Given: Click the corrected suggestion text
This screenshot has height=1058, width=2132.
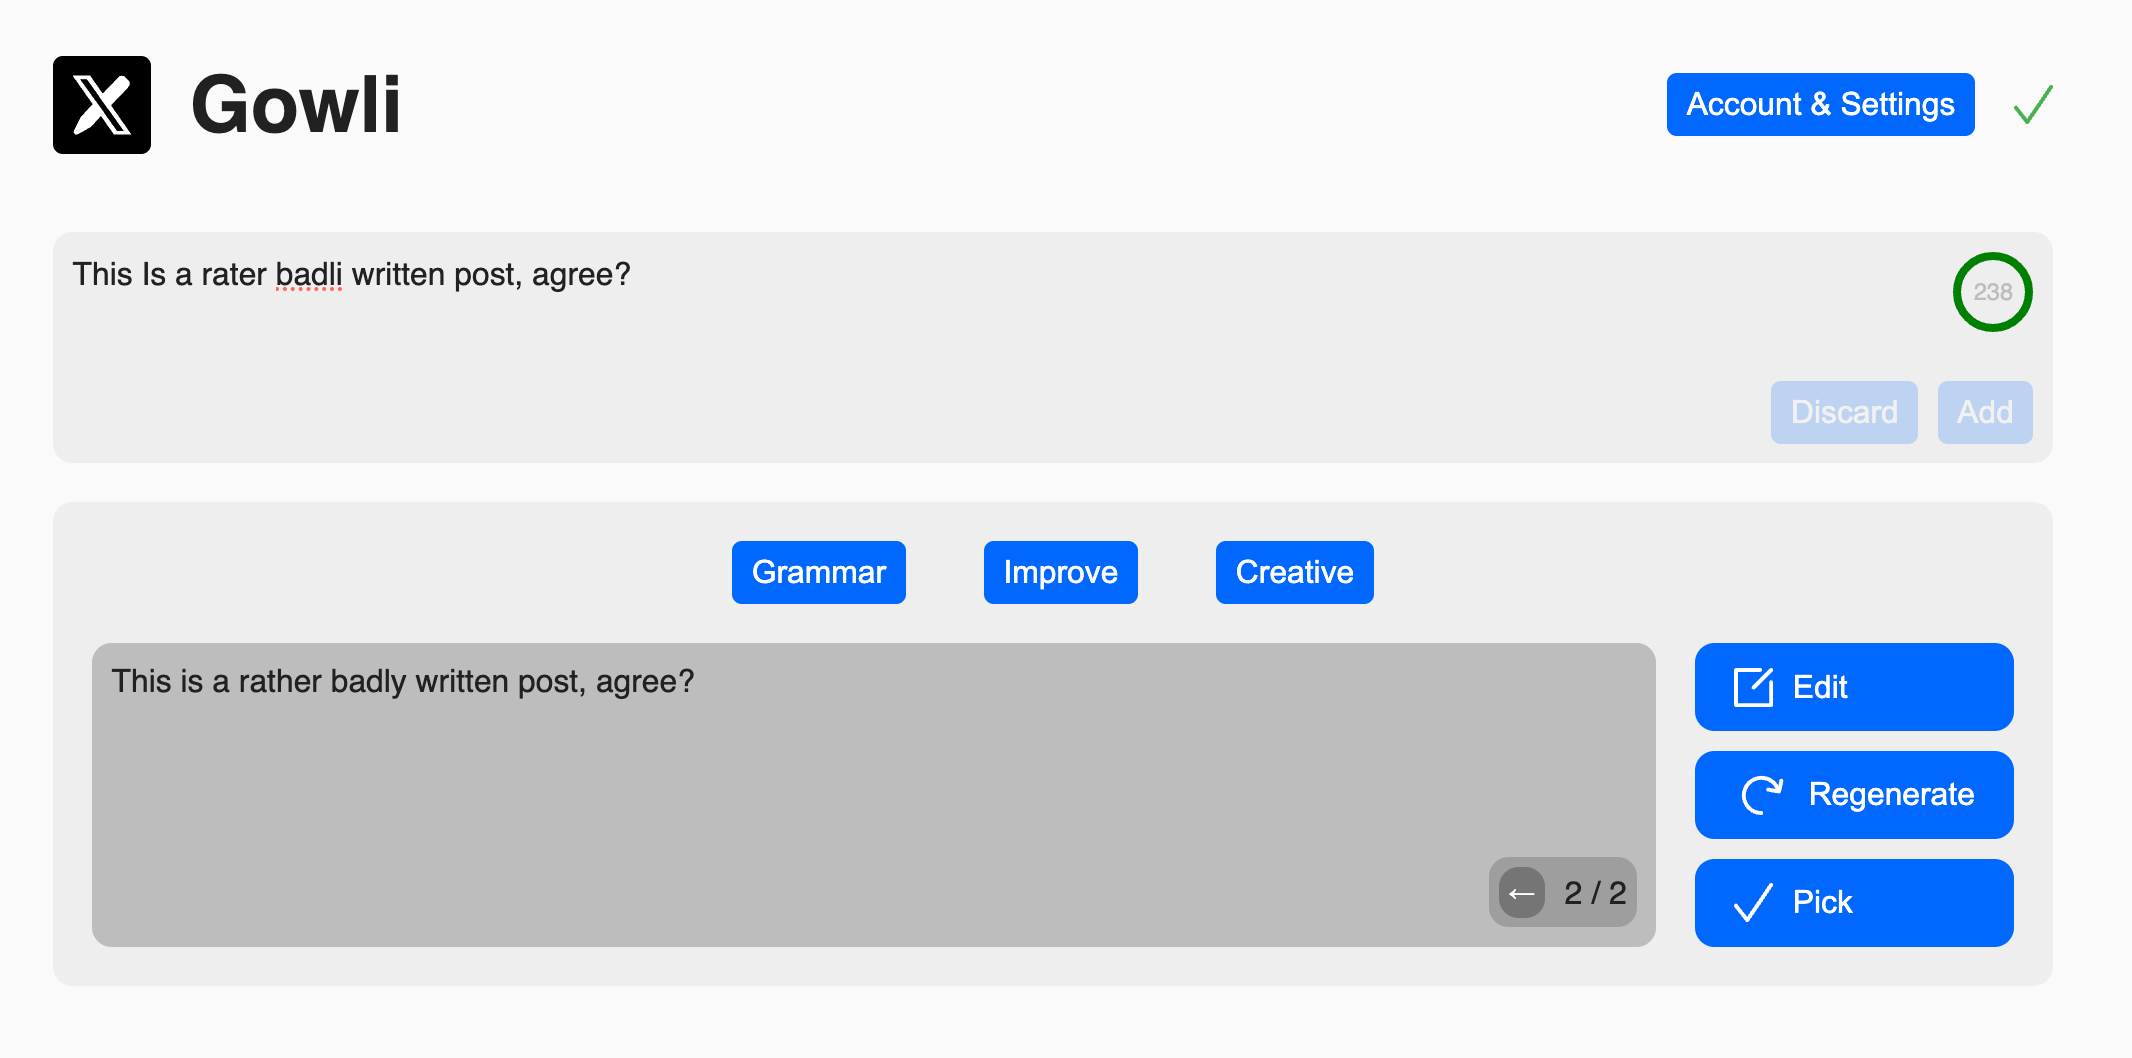Looking at the screenshot, I should click(403, 682).
